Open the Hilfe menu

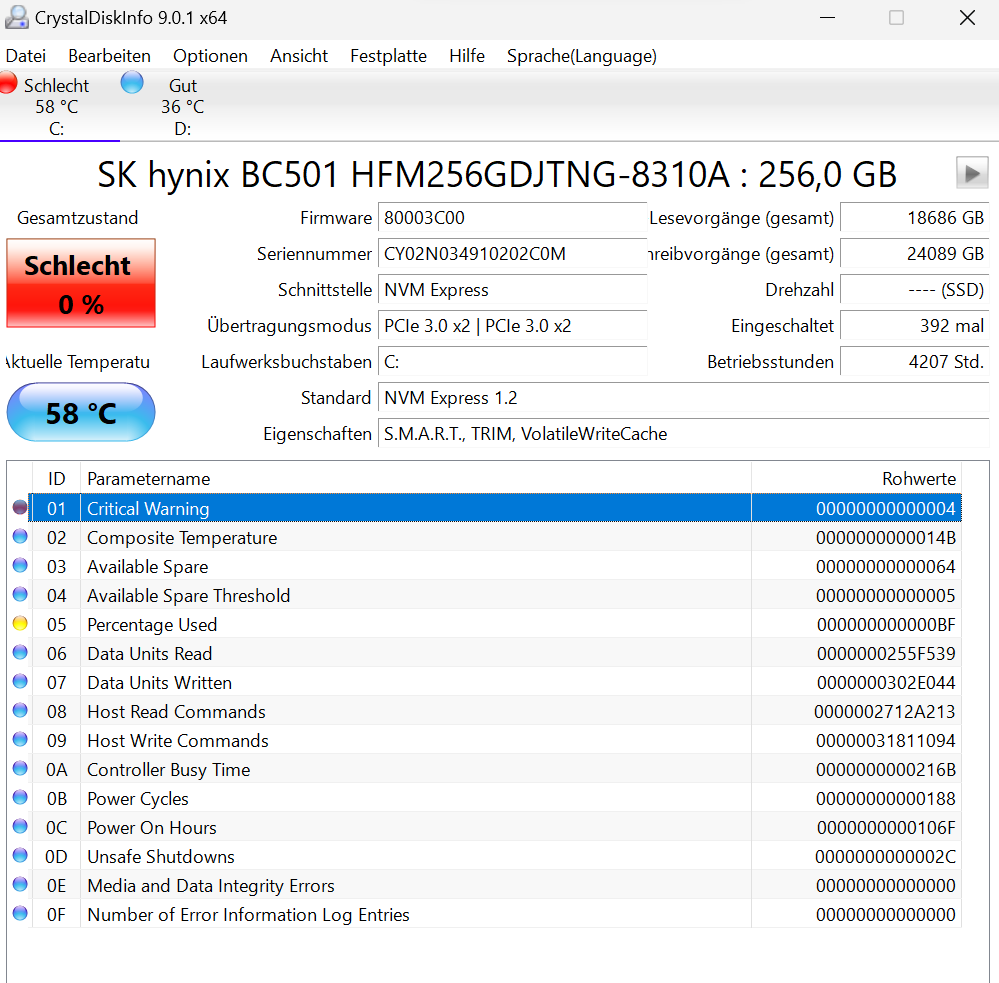point(466,56)
